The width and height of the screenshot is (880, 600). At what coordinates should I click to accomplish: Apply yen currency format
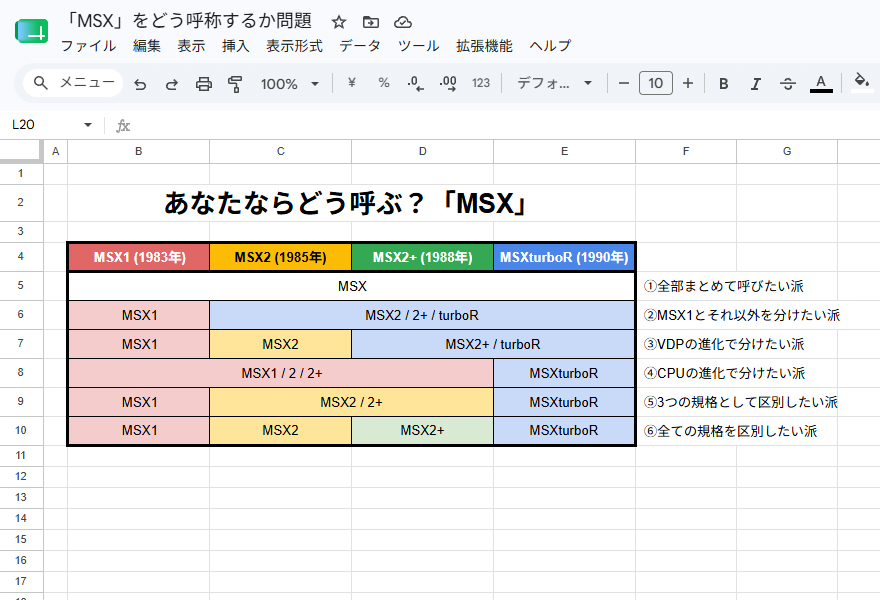click(x=352, y=83)
